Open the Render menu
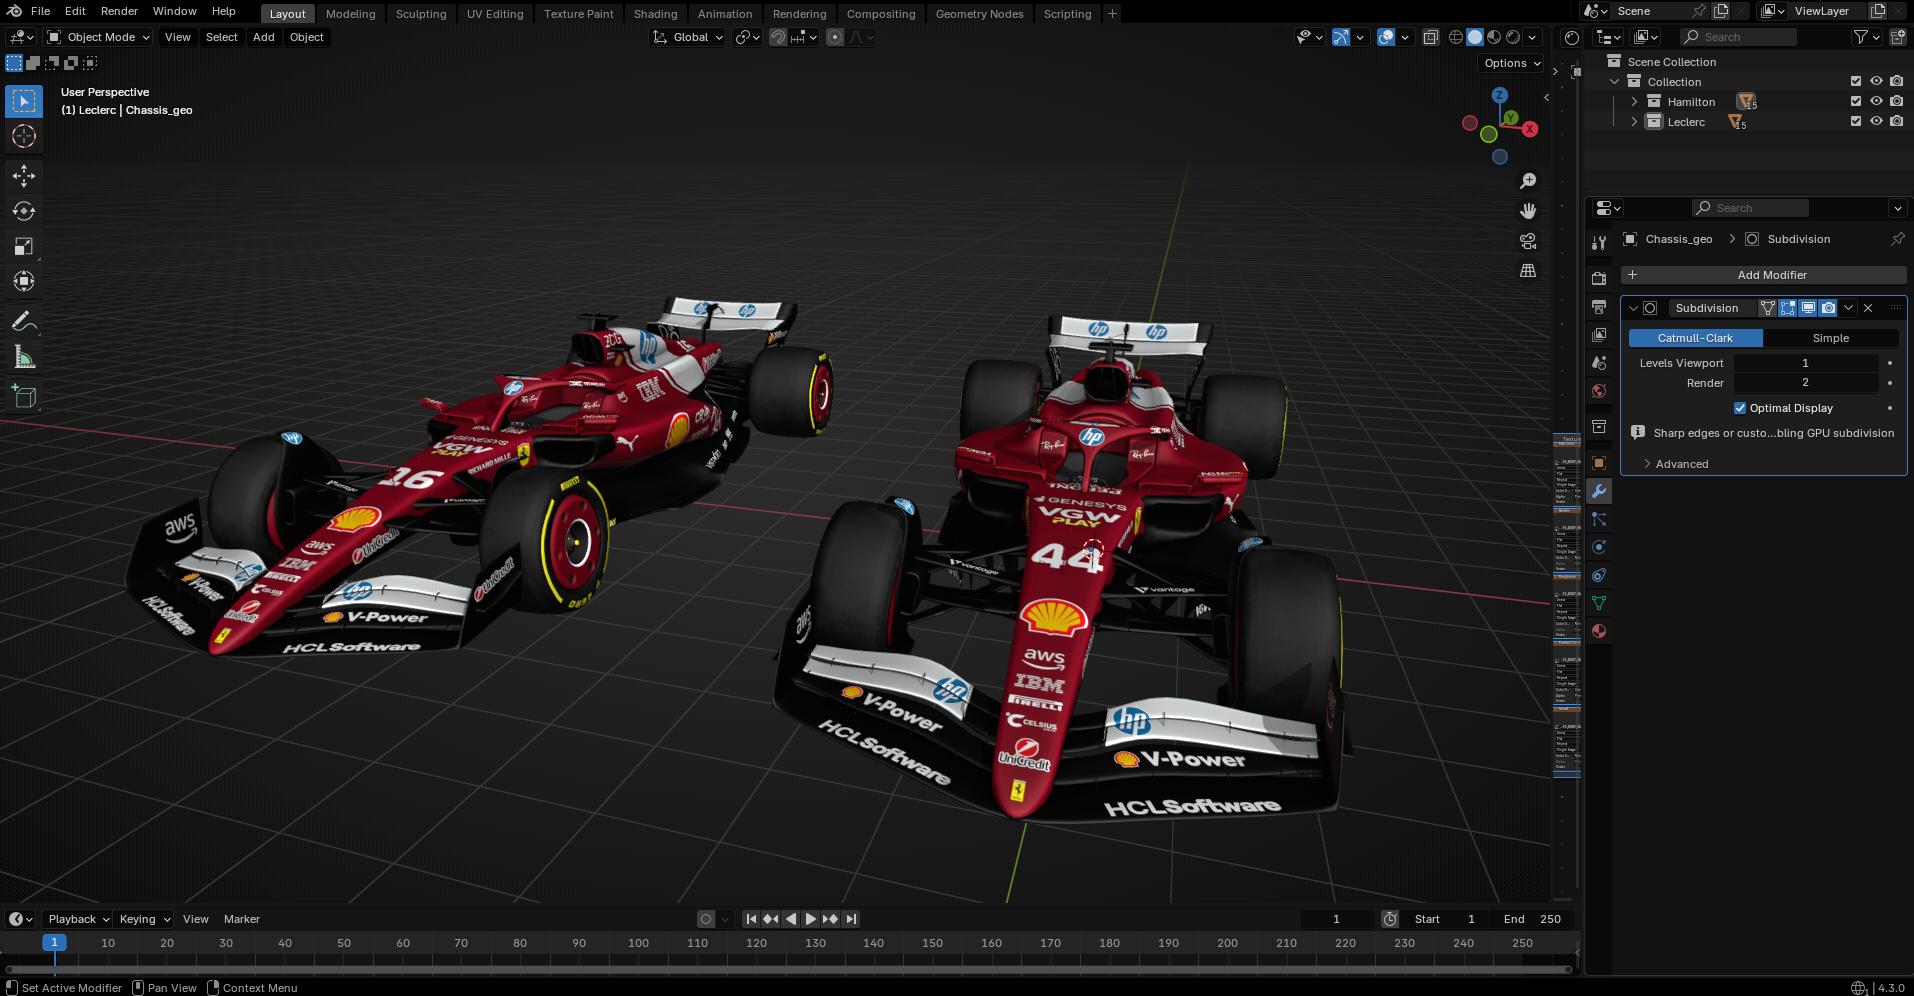The width and height of the screenshot is (1914, 996). [x=119, y=11]
